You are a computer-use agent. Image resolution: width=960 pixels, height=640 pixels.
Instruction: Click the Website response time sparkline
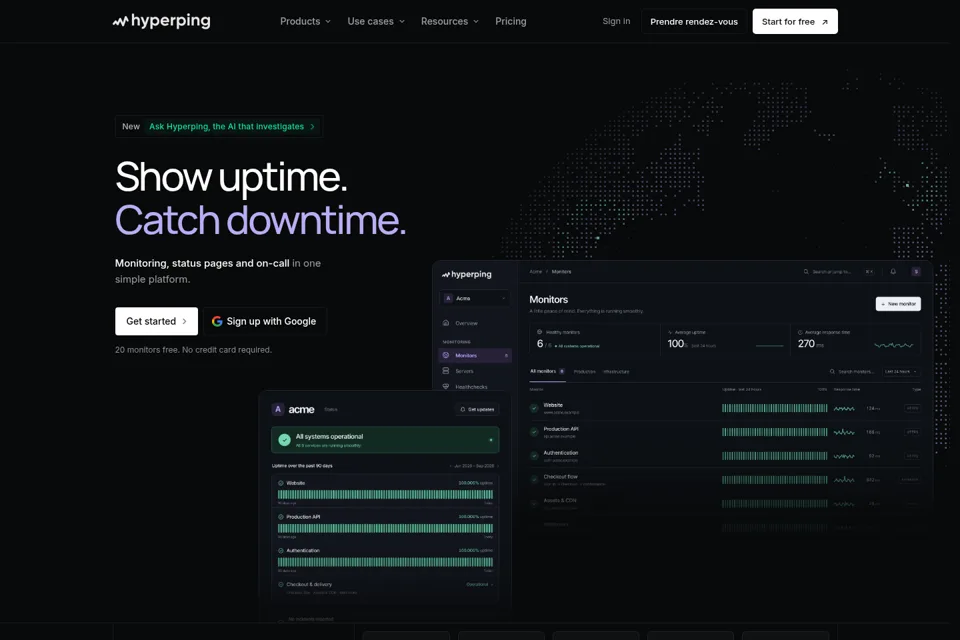pos(844,408)
